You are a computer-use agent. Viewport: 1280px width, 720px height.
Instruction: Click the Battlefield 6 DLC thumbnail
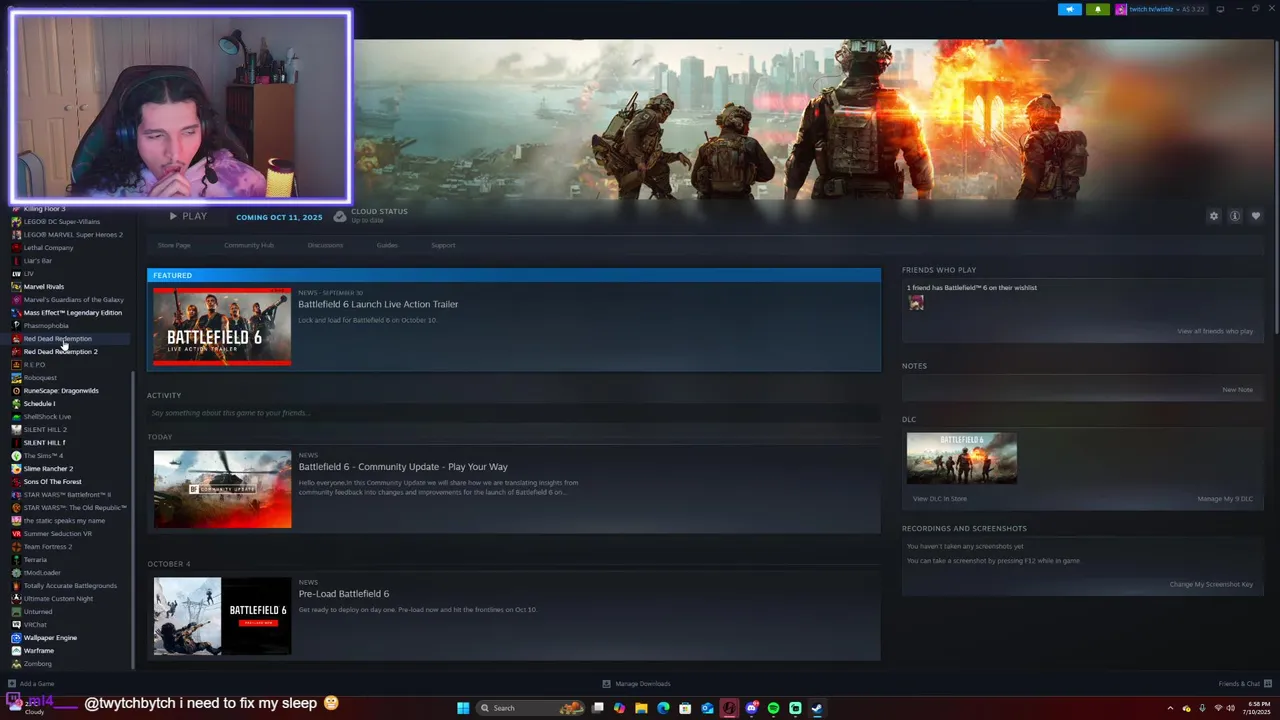coord(962,459)
